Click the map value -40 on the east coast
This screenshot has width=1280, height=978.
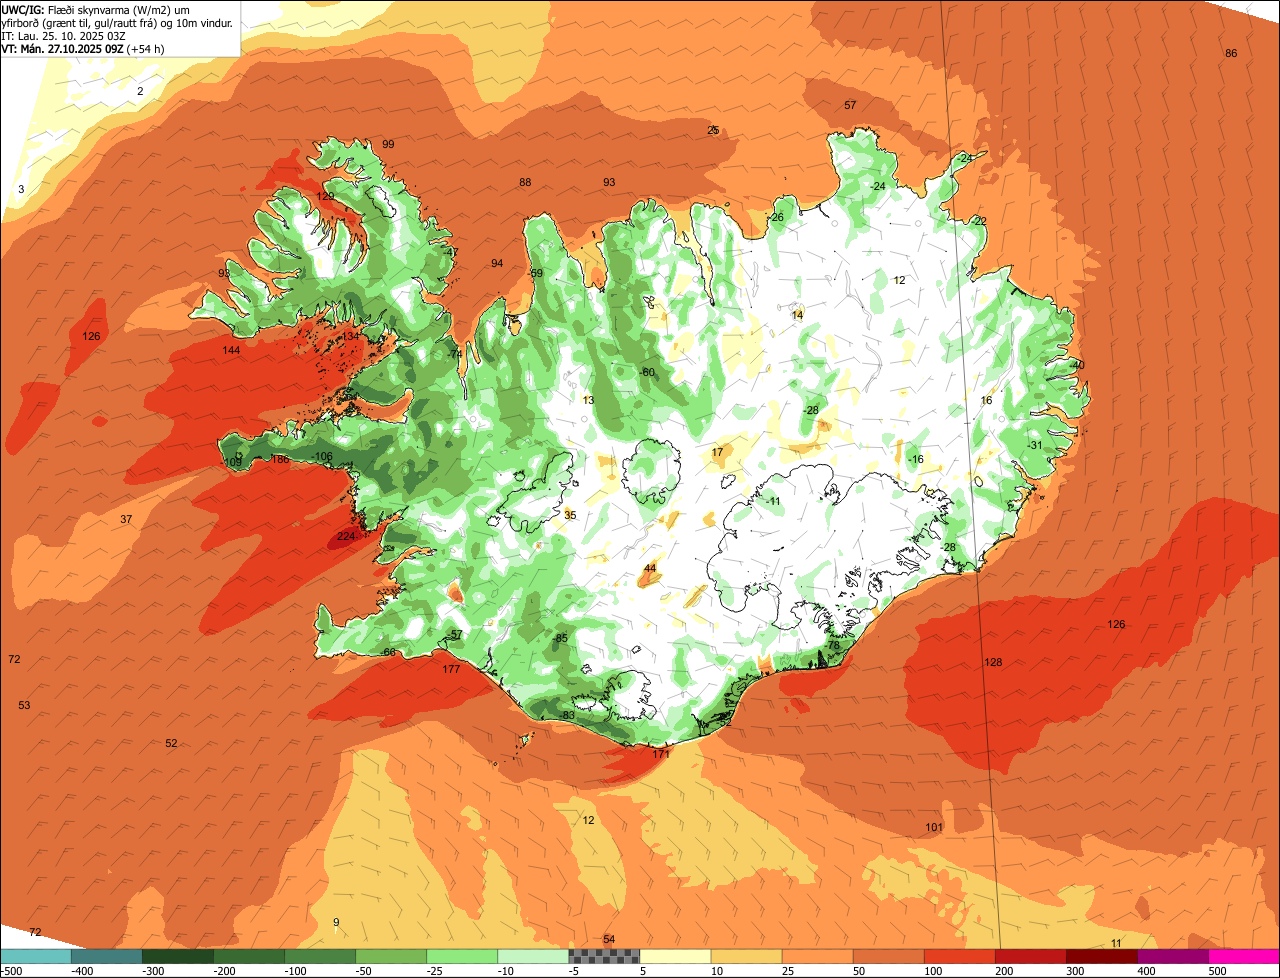1077,366
